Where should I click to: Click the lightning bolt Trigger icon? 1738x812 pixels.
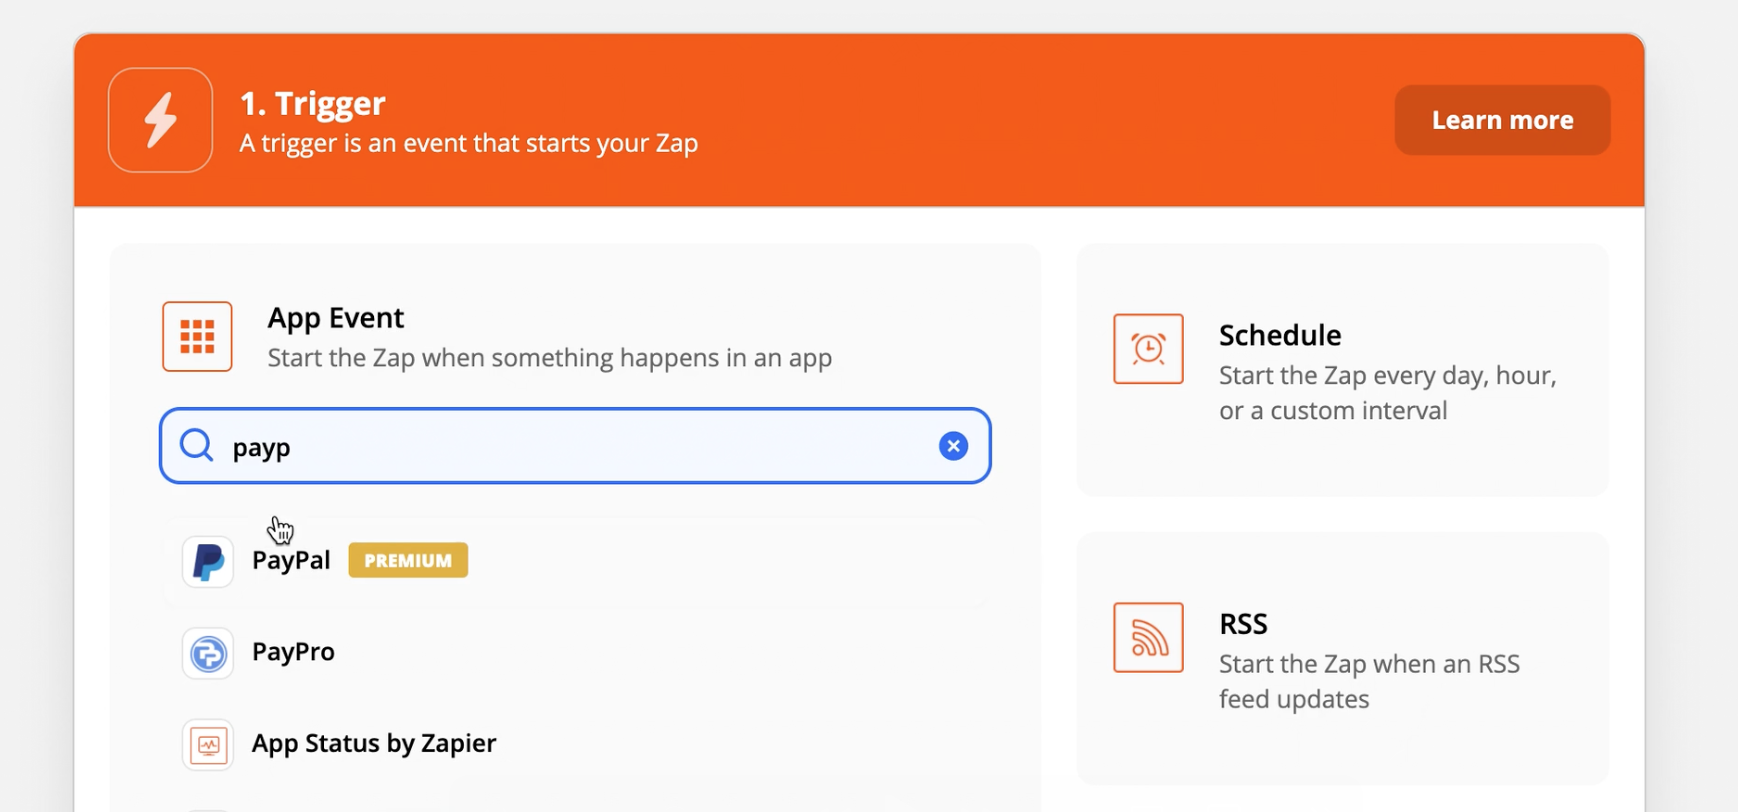tap(160, 120)
